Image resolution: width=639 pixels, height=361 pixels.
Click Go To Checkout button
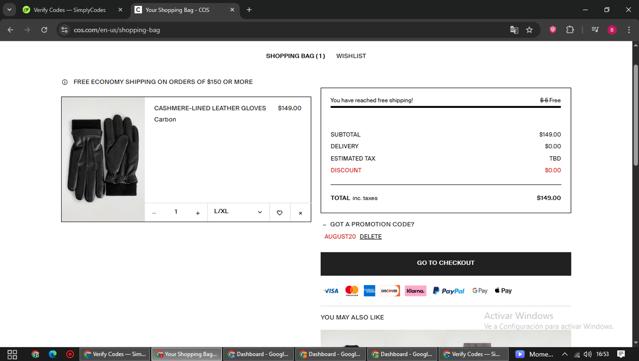click(x=445, y=264)
